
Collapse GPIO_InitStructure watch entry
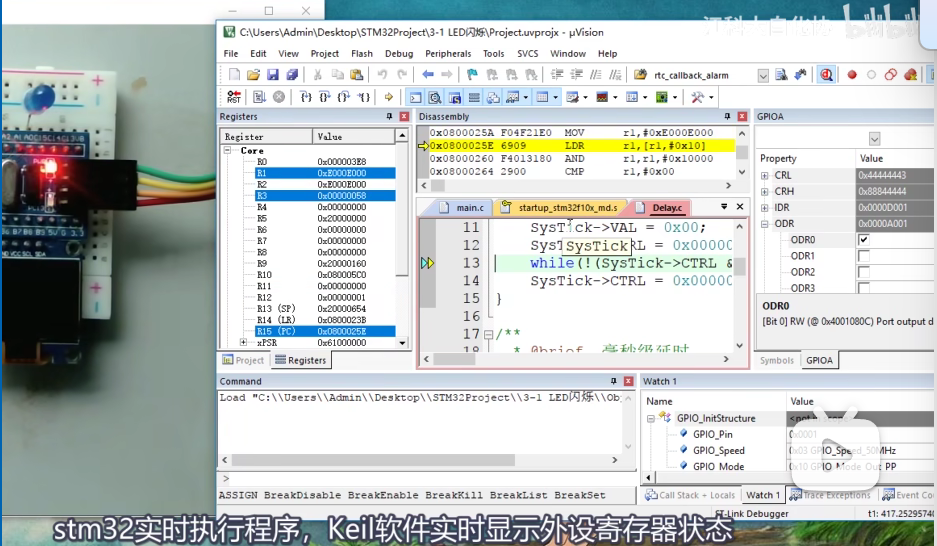click(x=651, y=419)
